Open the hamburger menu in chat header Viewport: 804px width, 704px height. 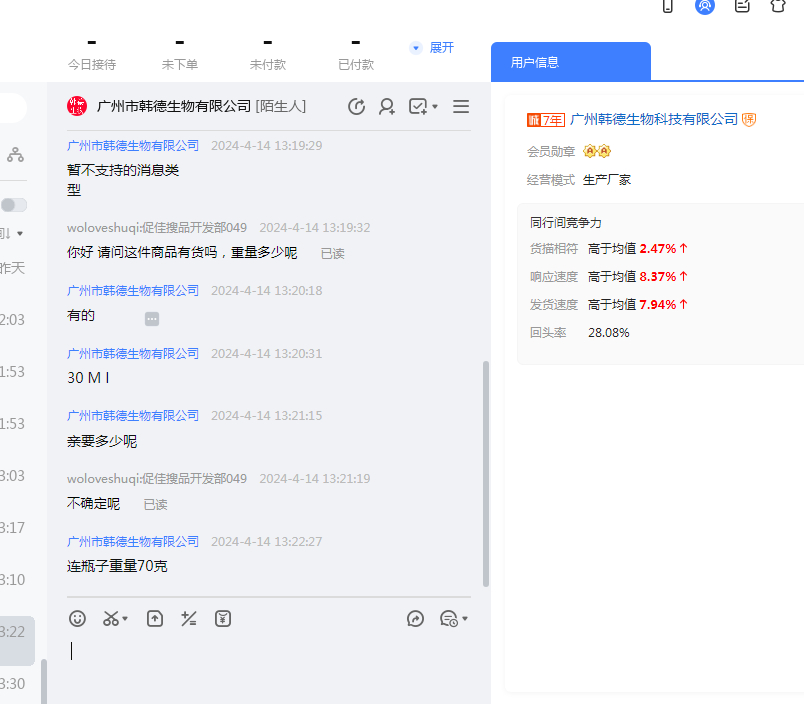click(461, 107)
